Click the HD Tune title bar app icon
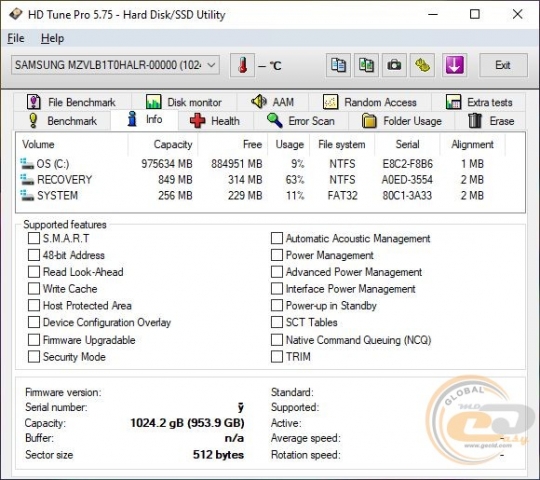The height and width of the screenshot is (480, 540). 15,14
